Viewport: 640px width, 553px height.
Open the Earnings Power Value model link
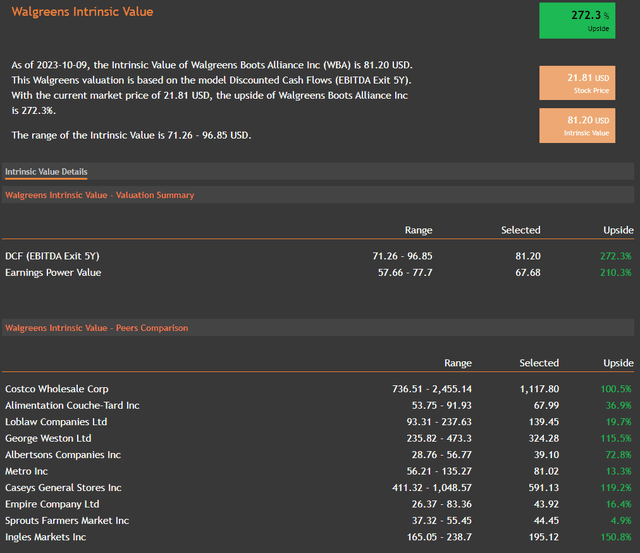click(53, 272)
